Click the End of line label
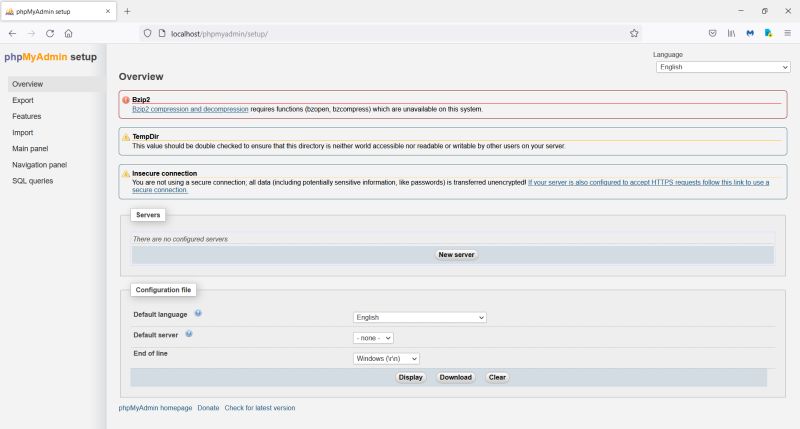800x429 pixels. [151, 354]
